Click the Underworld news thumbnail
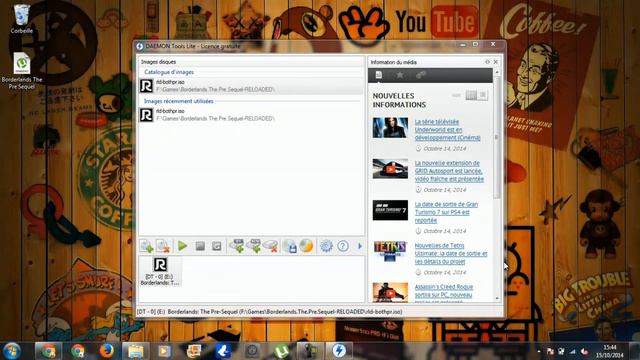640x360 pixels. tap(390, 127)
